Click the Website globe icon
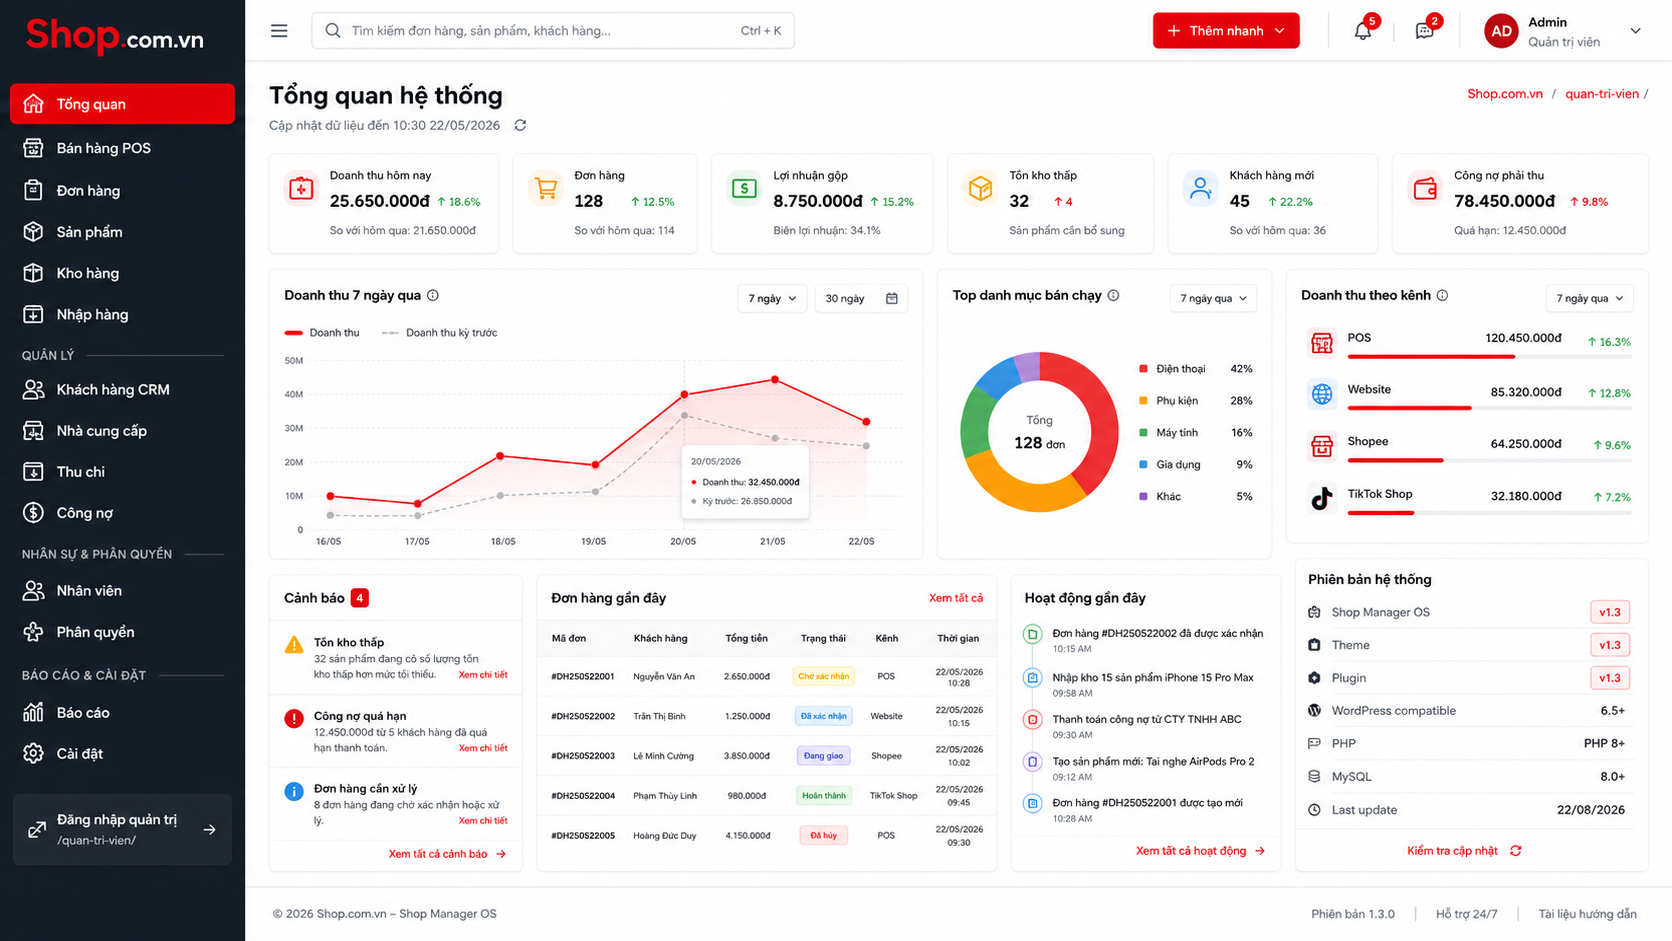This screenshot has width=1672, height=941. pos(1321,393)
